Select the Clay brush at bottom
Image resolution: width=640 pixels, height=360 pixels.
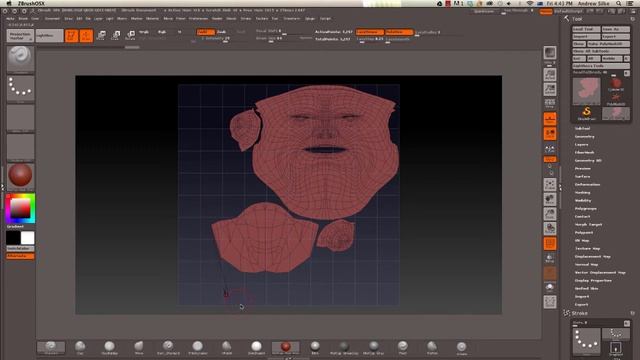tap(80, 348)
